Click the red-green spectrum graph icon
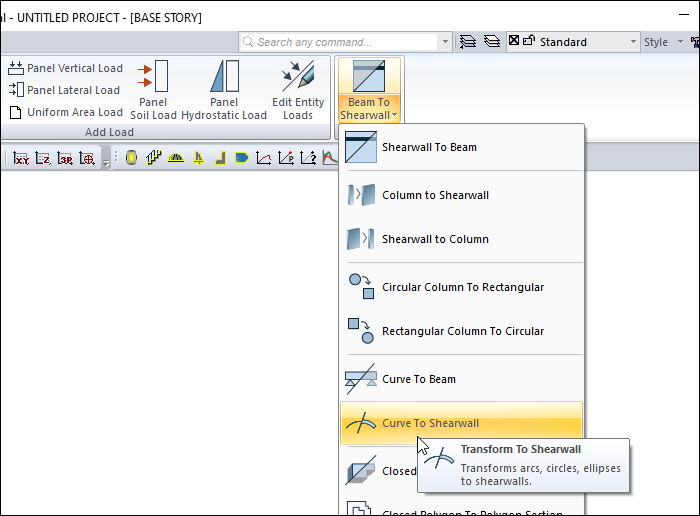This screenshot has height=516, width=700. [330, 158]
